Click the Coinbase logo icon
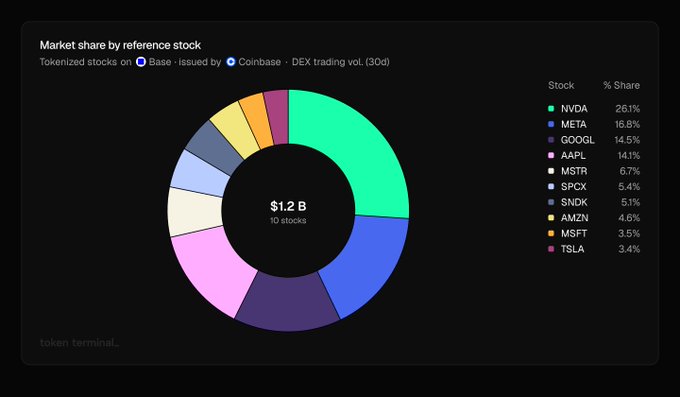This screenshot has height=397, width=680. [231, 62]
